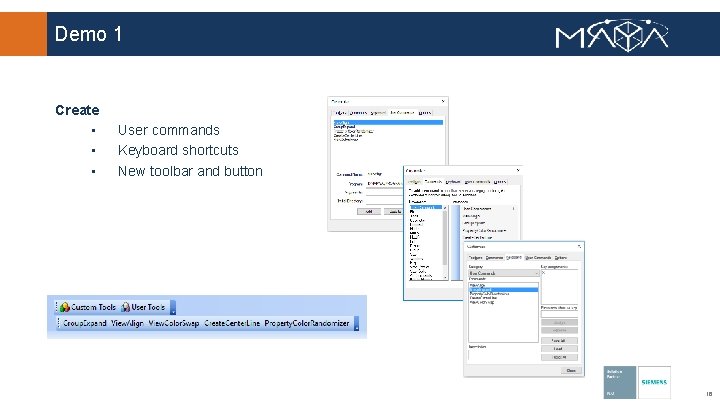The height and width of the screenshot is (405, 720).
Task: Expand Category dropdown in Keyboard dialog
Action: (504, 273)
